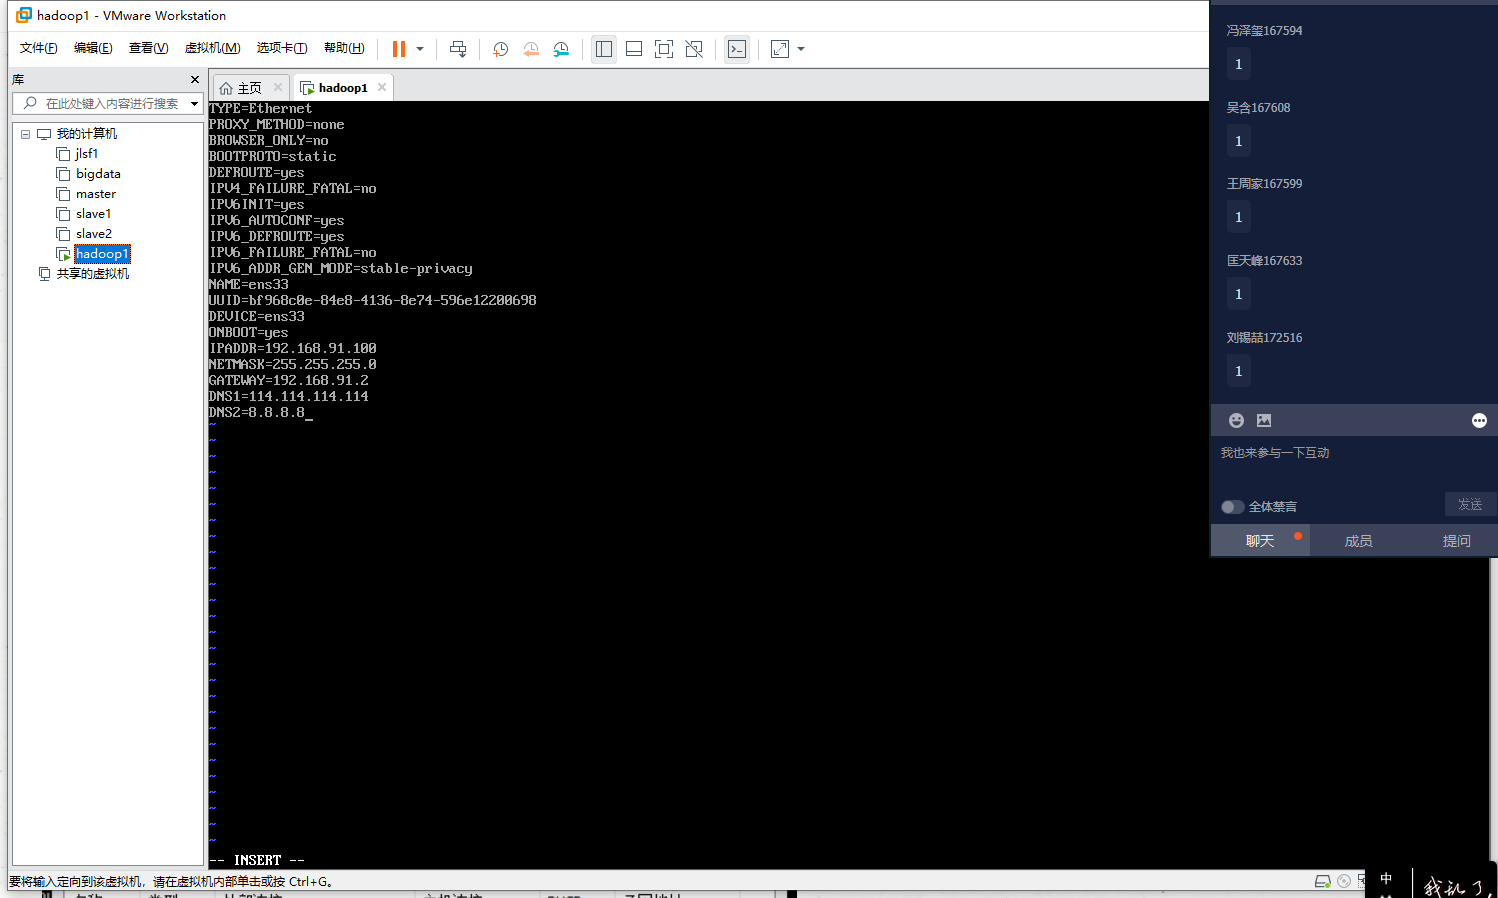This screenshot has width=1498, height=898.
Task: Select the master virtual machine
Action: 96,194
